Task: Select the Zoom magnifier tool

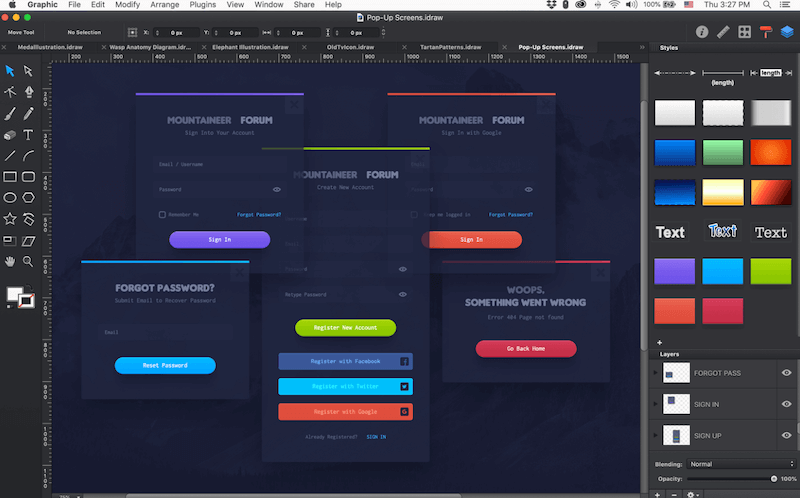Action: 28,262
